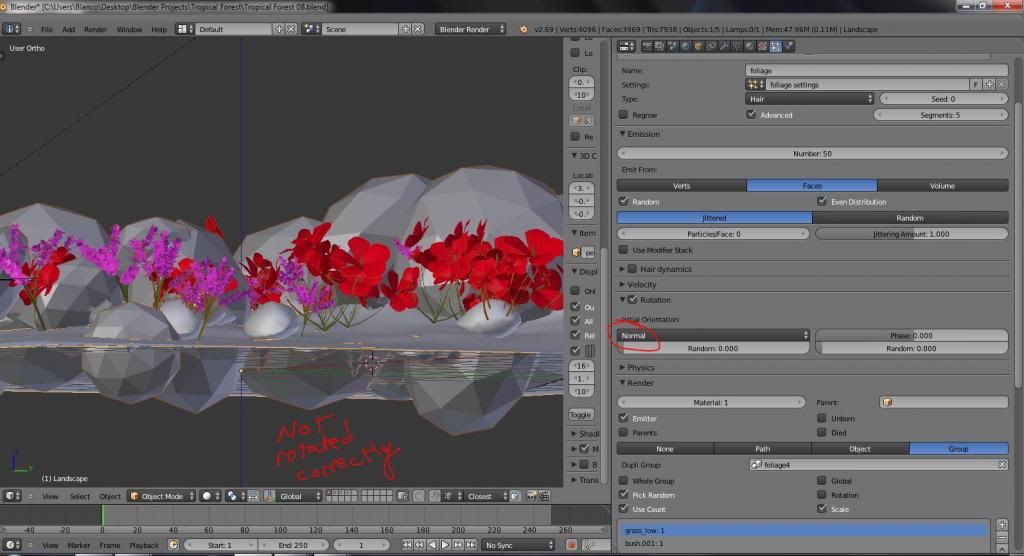Open the No Sync dropdown
This screenshot has height=556, width=1024.
pyautogui.click(x=518, y=545)
